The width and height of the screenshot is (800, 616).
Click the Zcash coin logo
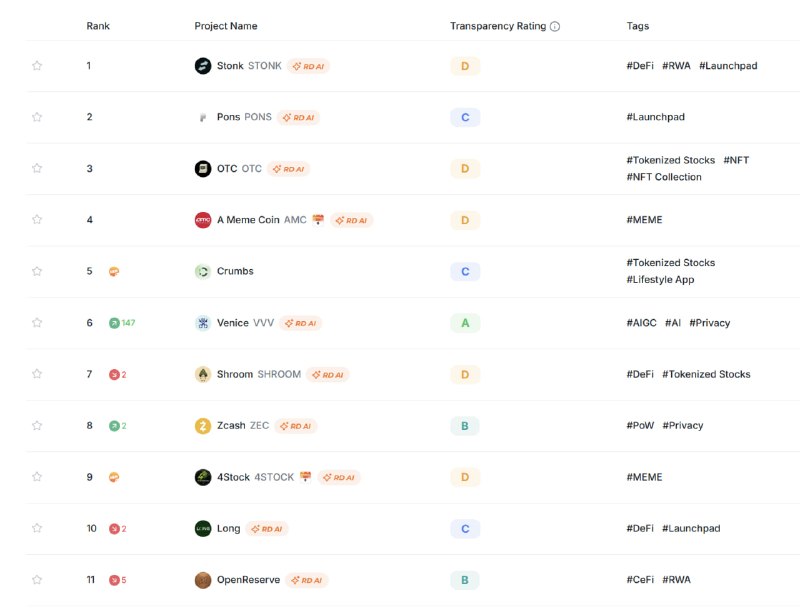(203, 426)
